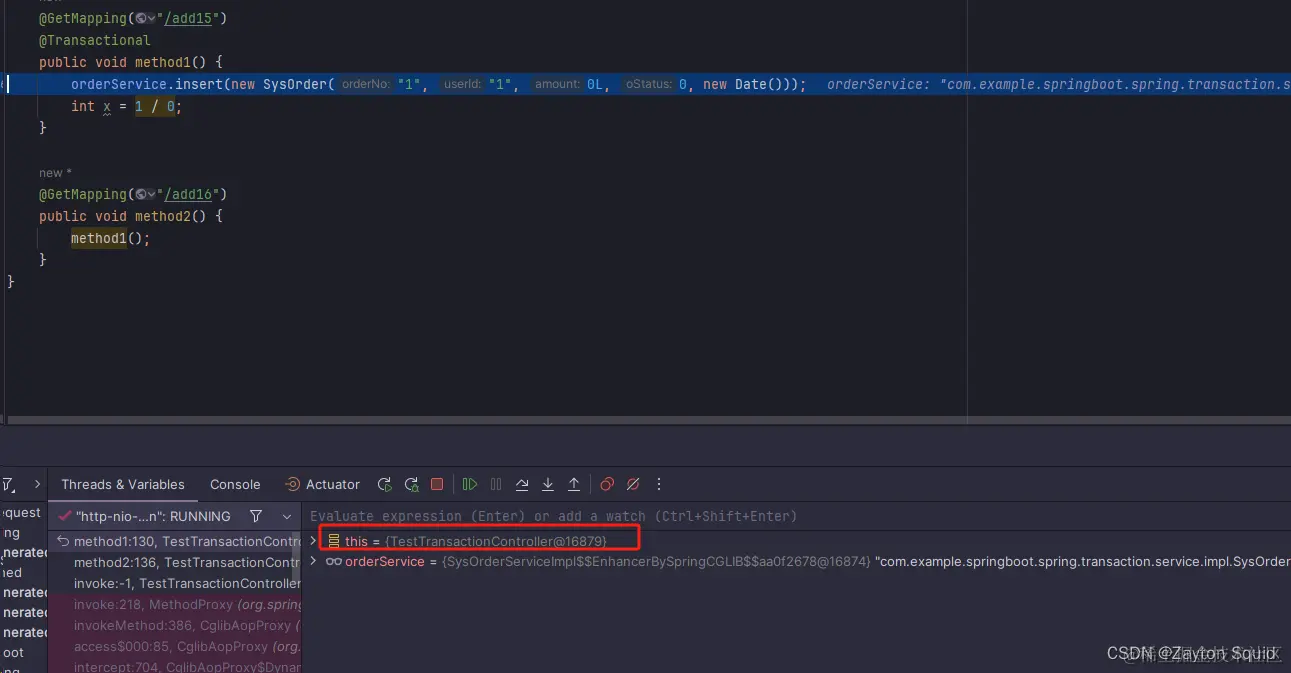Viewport: 1291px width, 673px height.
Task: Click the method1() call inside method2
Action: click(110, 238)
